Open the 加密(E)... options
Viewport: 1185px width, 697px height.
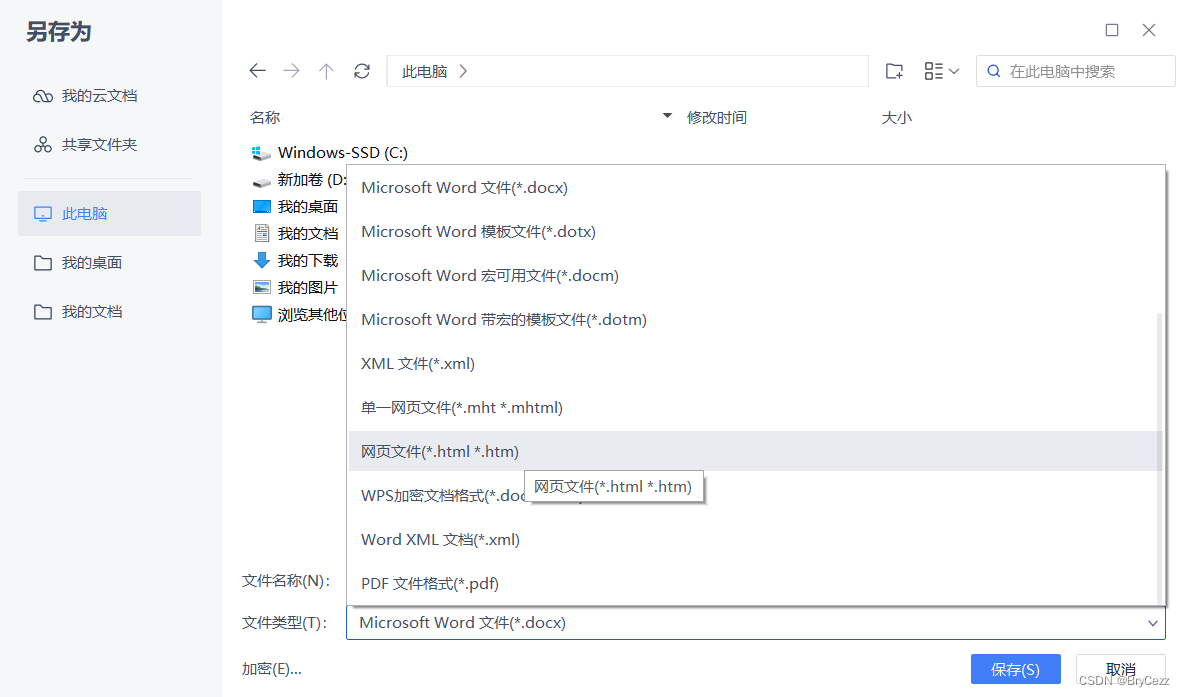click(x=271, y=669)
